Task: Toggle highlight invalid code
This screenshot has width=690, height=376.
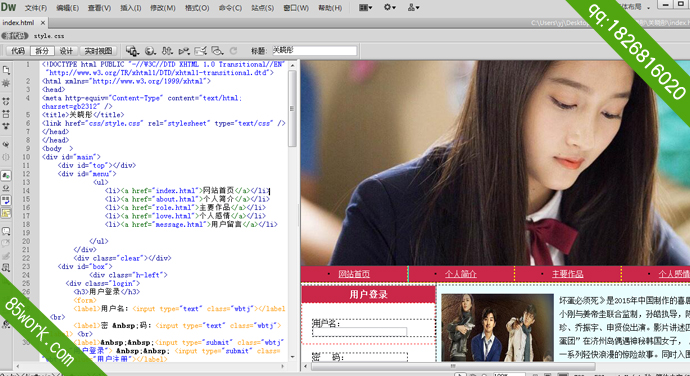Action: tap(6, 188)
